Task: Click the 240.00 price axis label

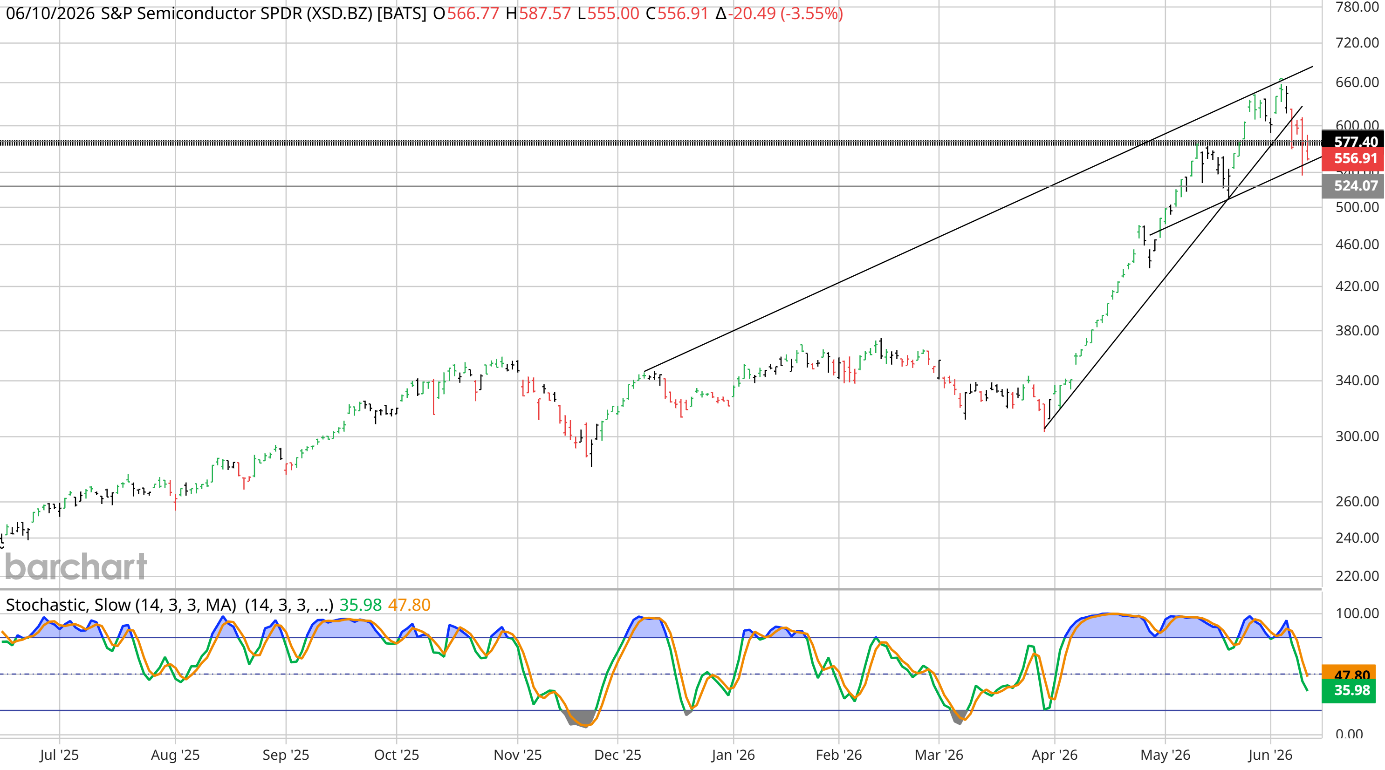Action: coord(1357,538)
